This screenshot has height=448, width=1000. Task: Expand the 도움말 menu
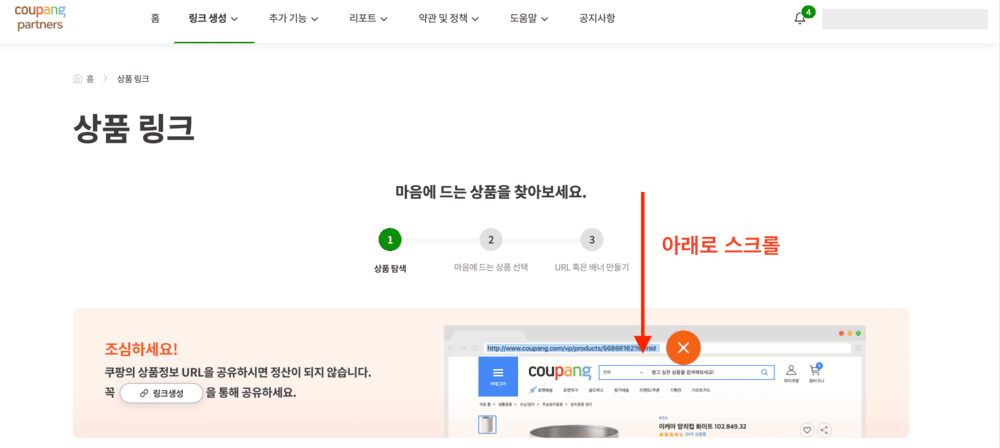coord(529,19)
